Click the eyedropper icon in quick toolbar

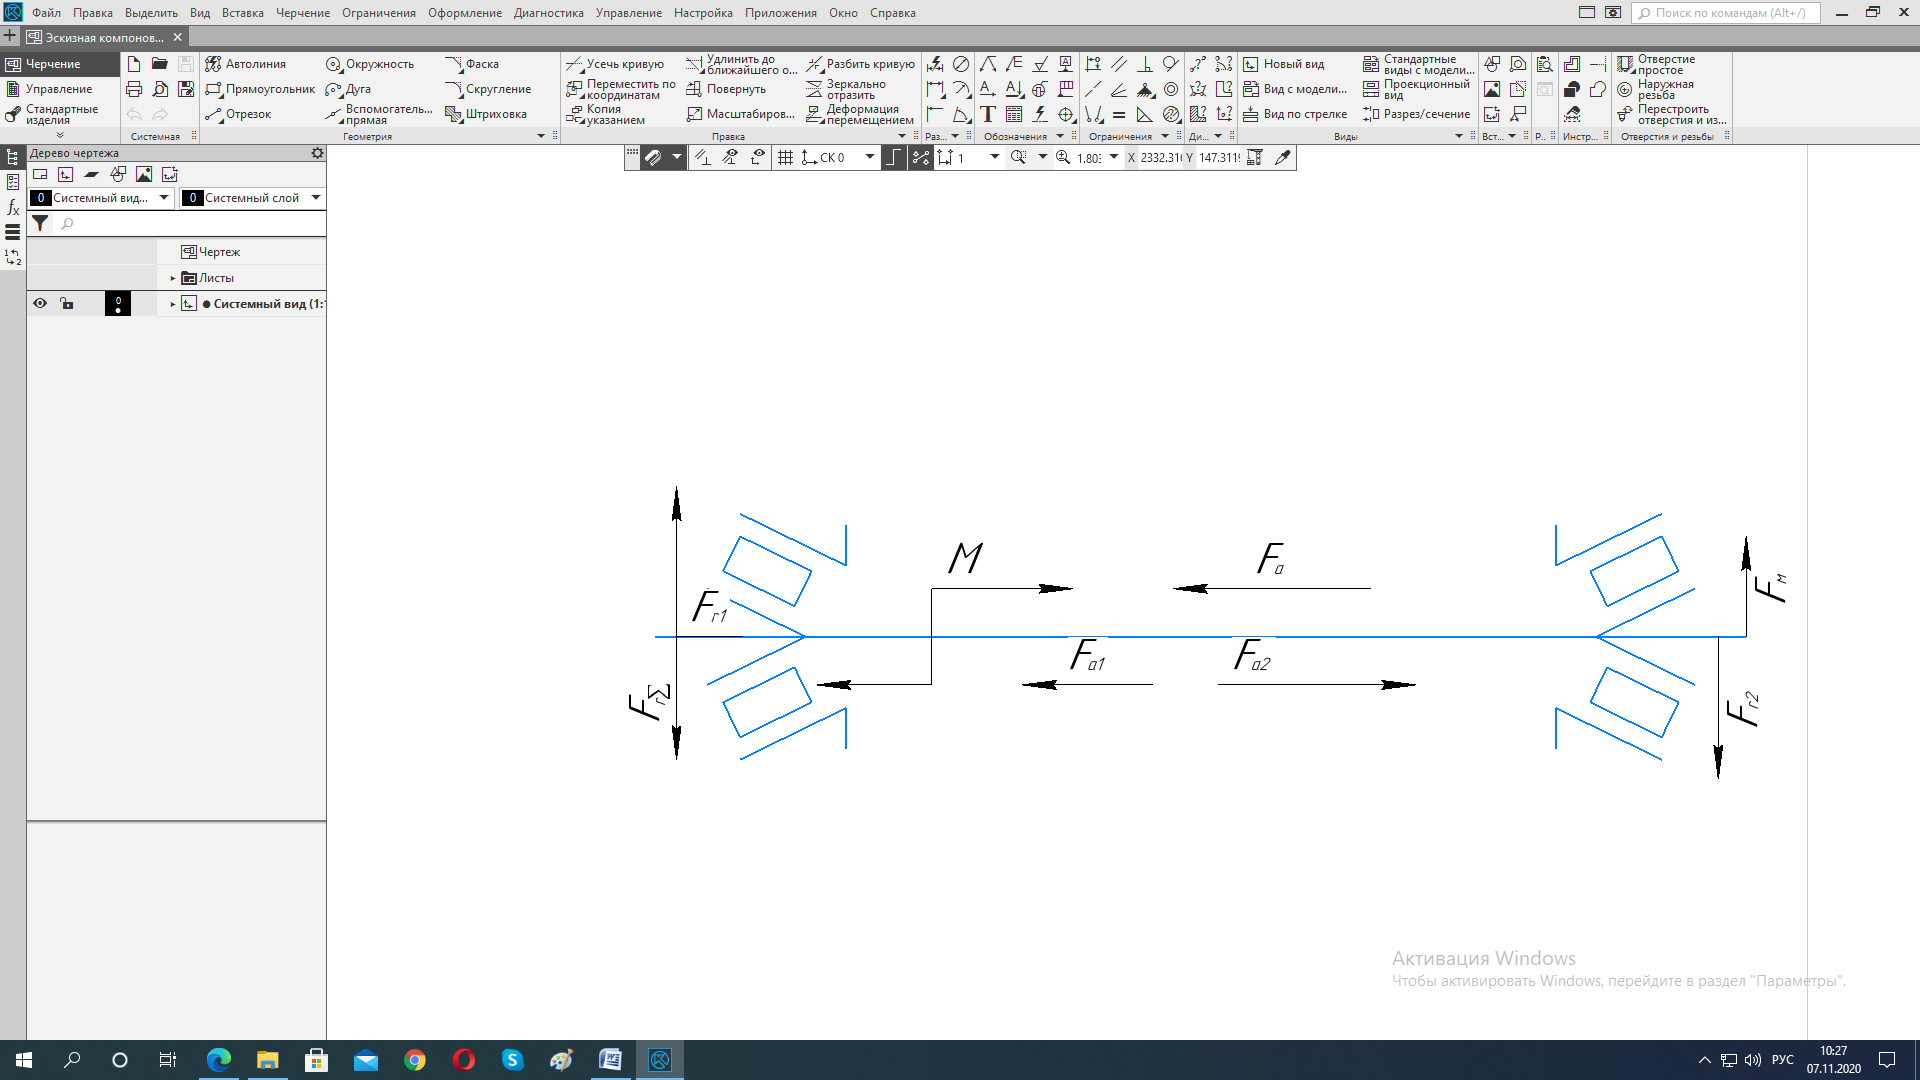[1282, 157]
